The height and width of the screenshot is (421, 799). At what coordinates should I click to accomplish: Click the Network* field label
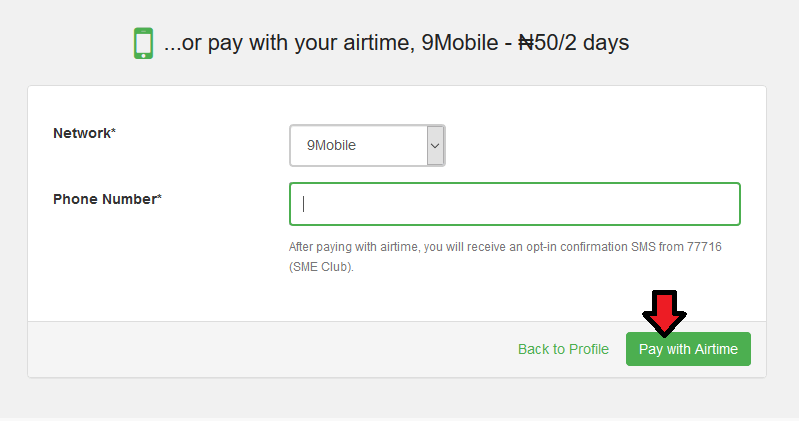(x=85, y=133)
